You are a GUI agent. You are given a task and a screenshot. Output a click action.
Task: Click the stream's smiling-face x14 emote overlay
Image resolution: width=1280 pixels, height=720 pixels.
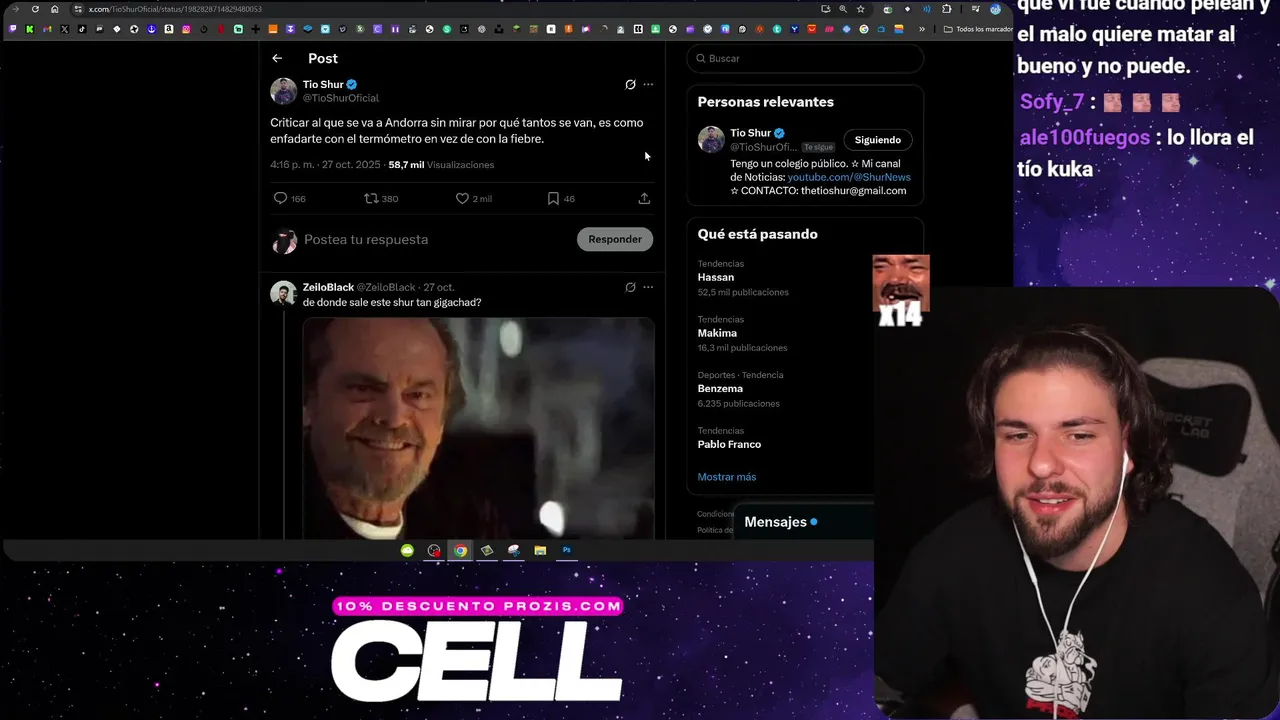(901, 291)
